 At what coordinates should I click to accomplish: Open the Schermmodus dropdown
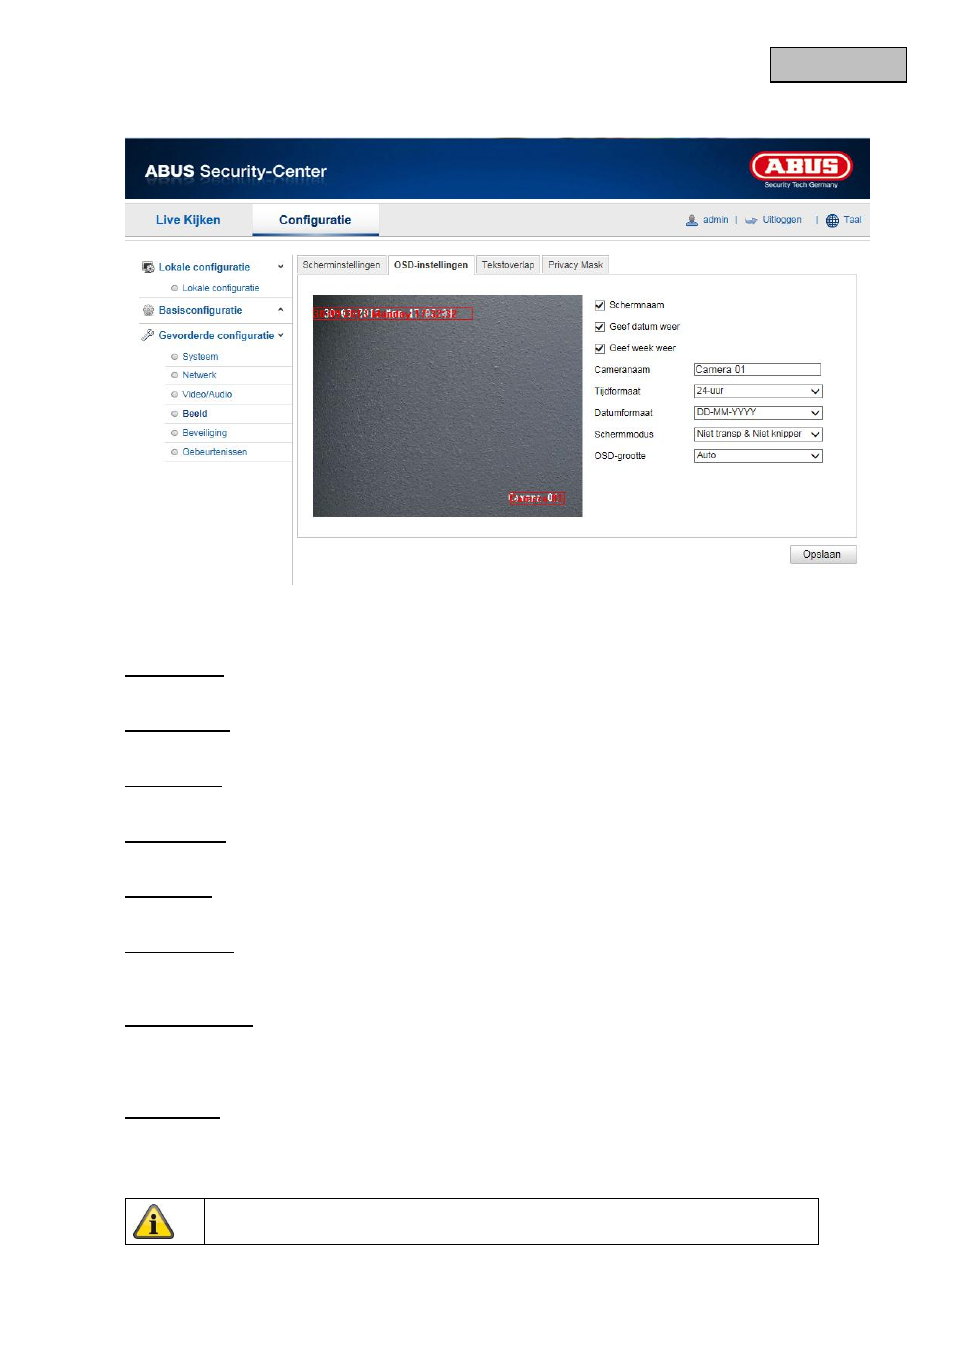click(758, 434)
